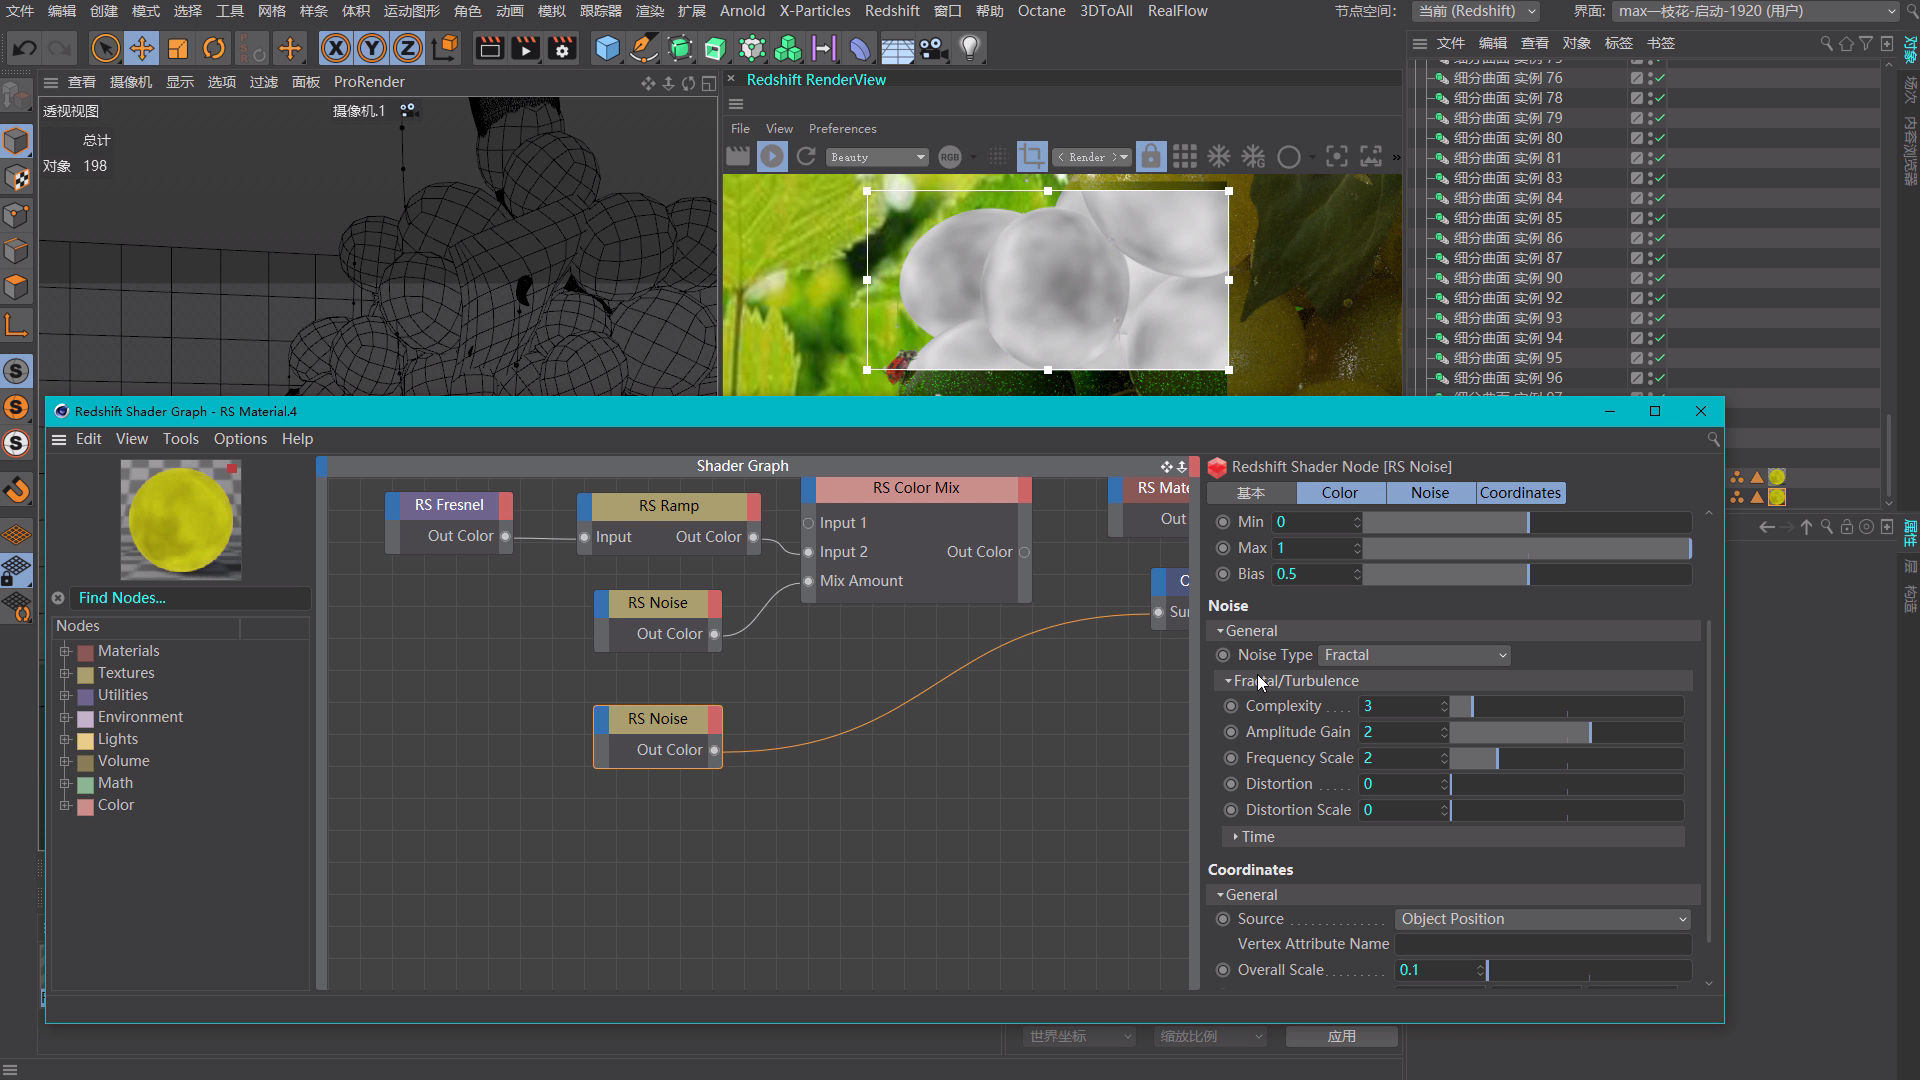1920x1080 pixels.
Task: Click the light bulb icon
Action: pyautogui.click(x=969, y=48)
